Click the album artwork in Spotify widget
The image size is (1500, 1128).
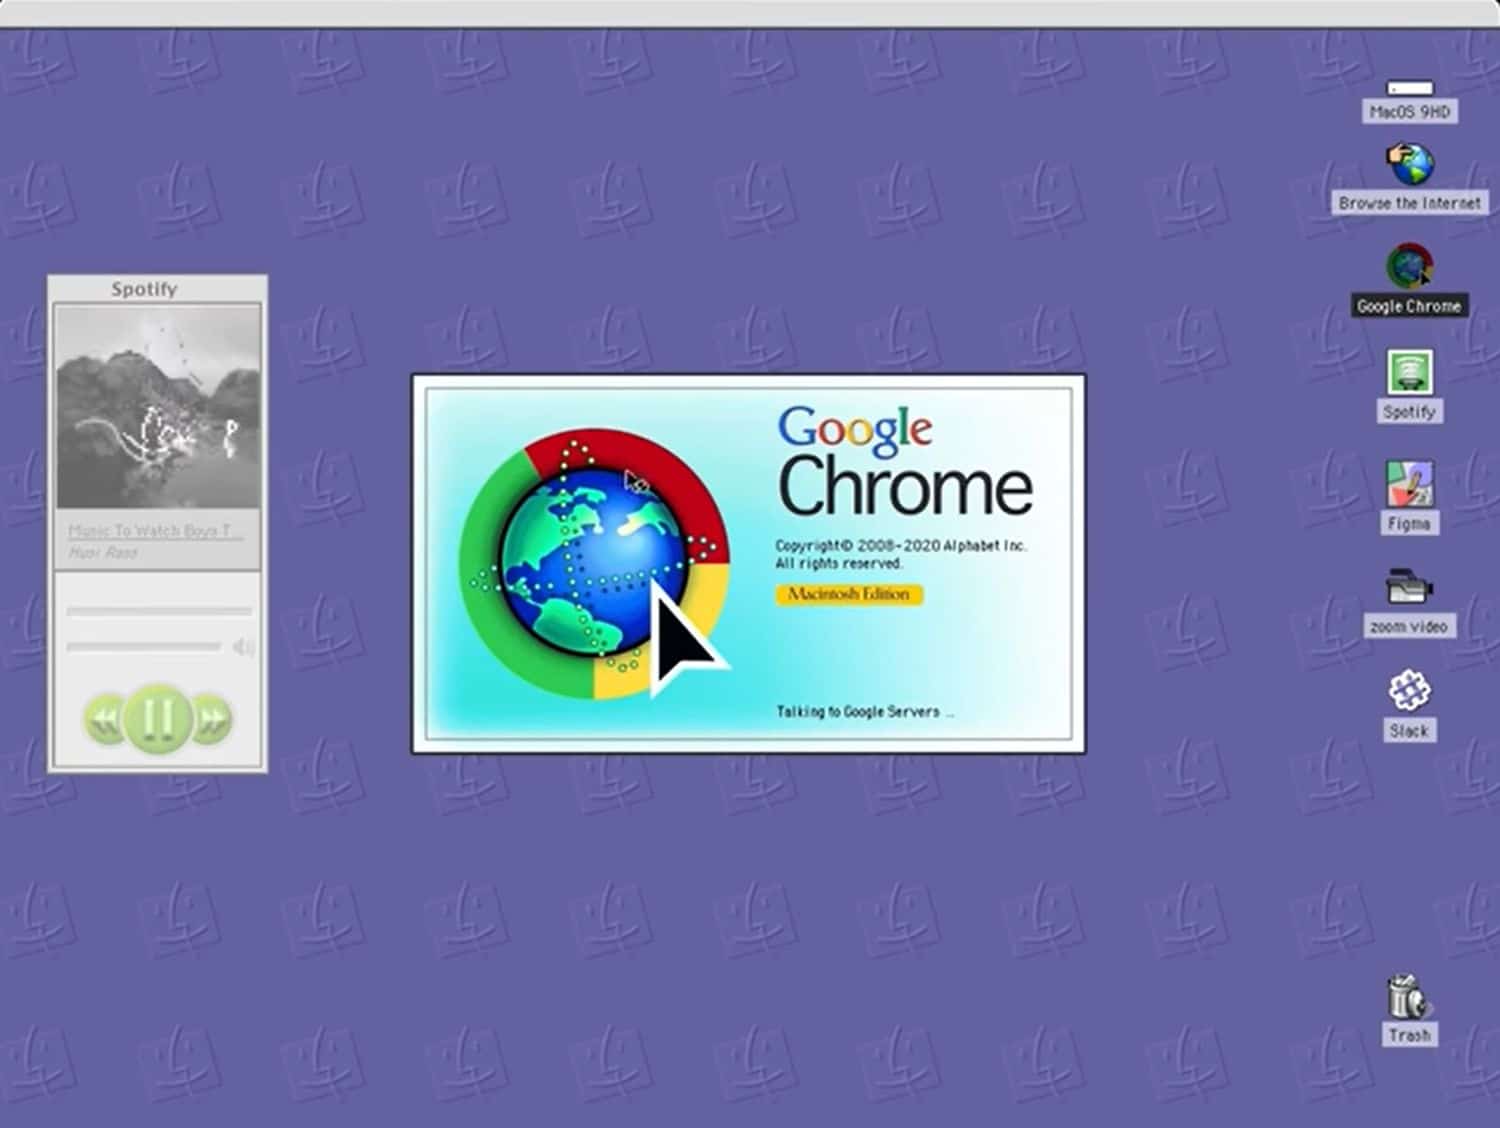coord(158,408)
